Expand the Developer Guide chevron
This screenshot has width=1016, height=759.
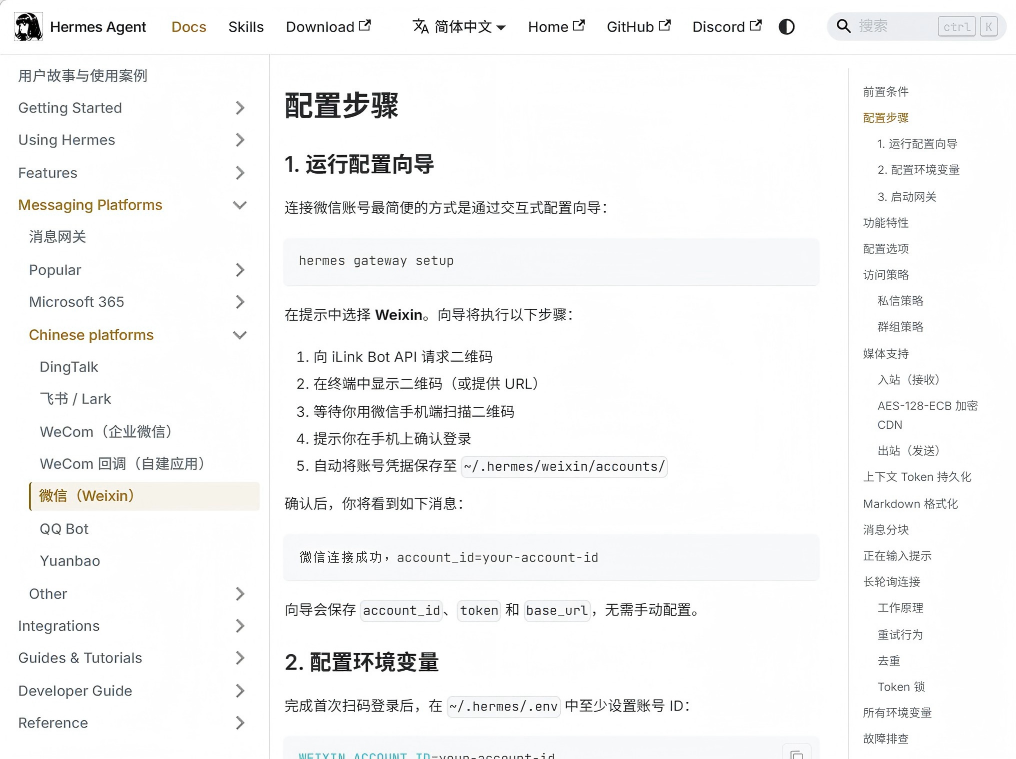click(240, 691)
